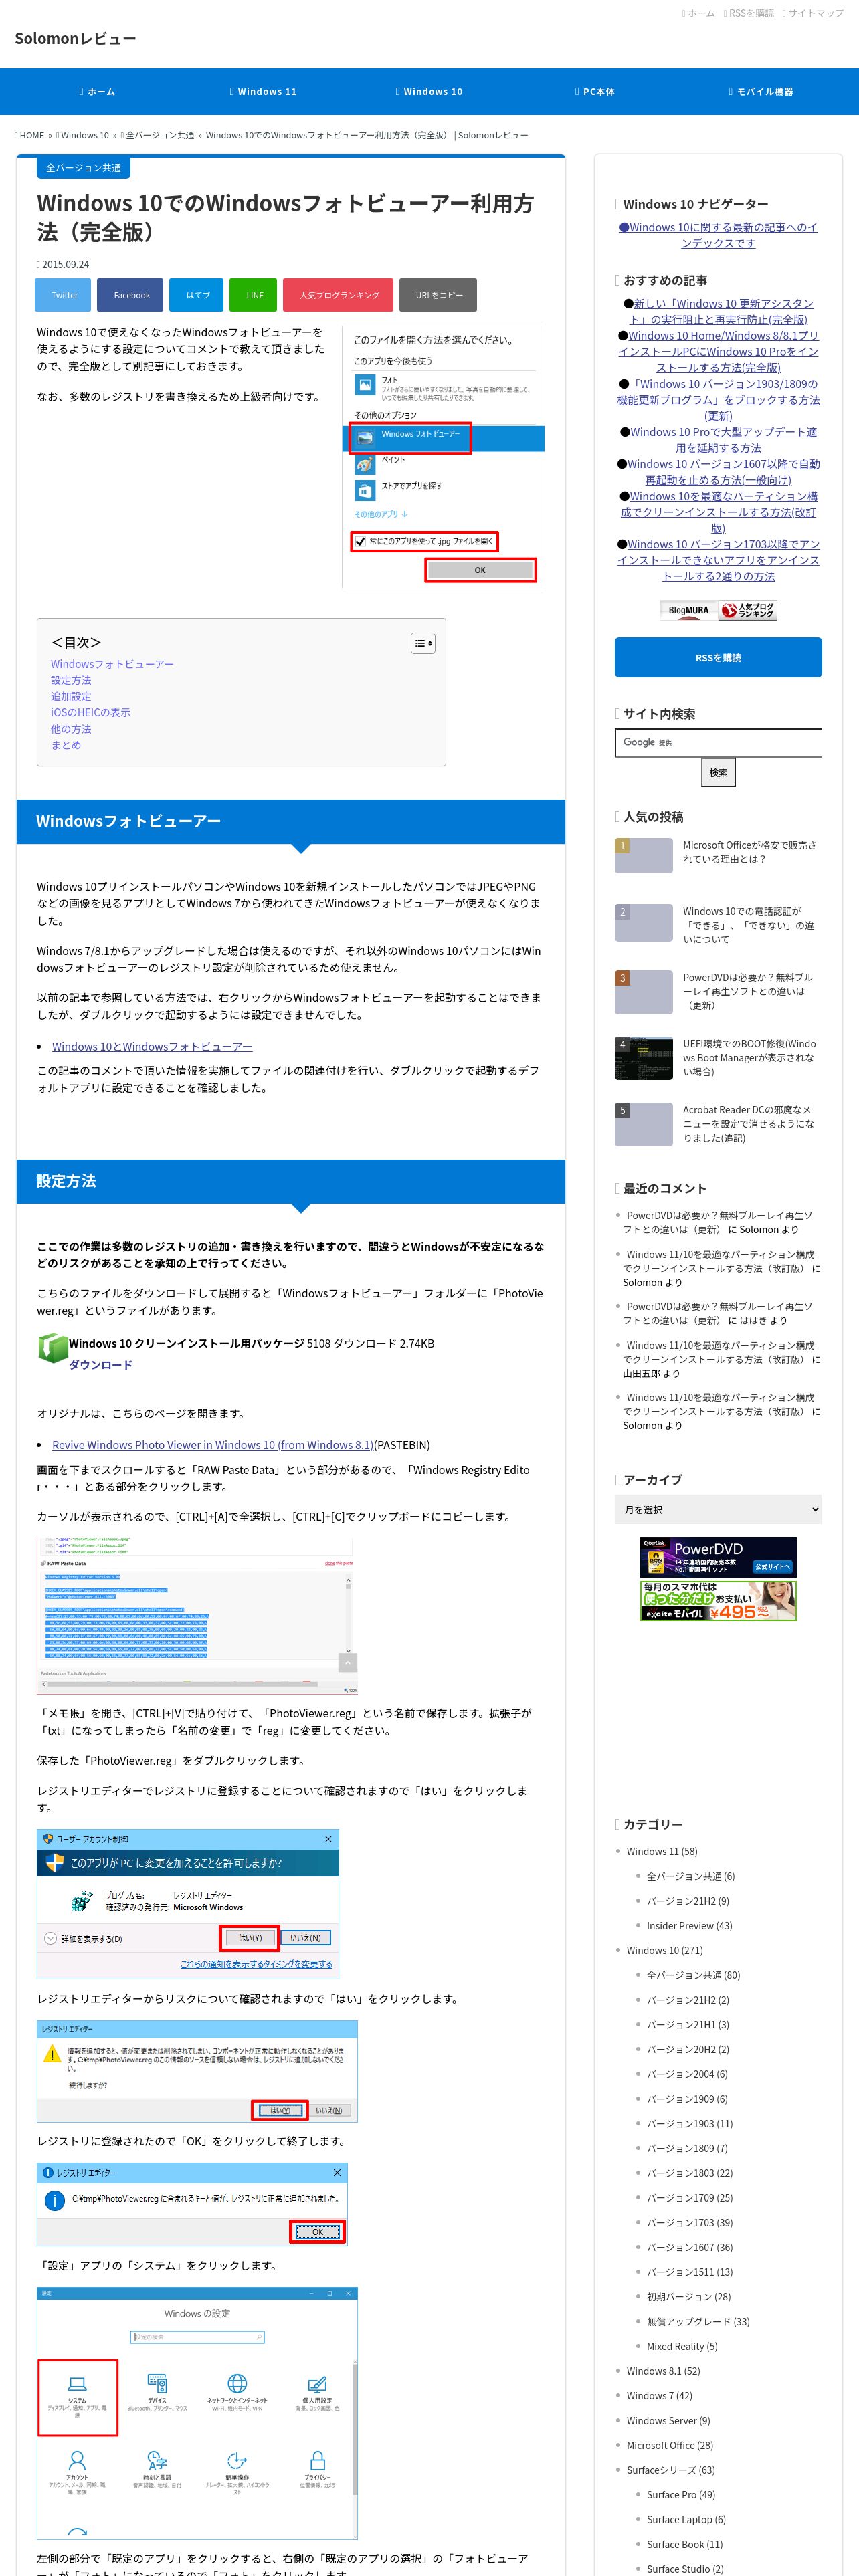Open the PowerDVD advertisement banner
859x2576 pixels.
tap(718, 1556)
